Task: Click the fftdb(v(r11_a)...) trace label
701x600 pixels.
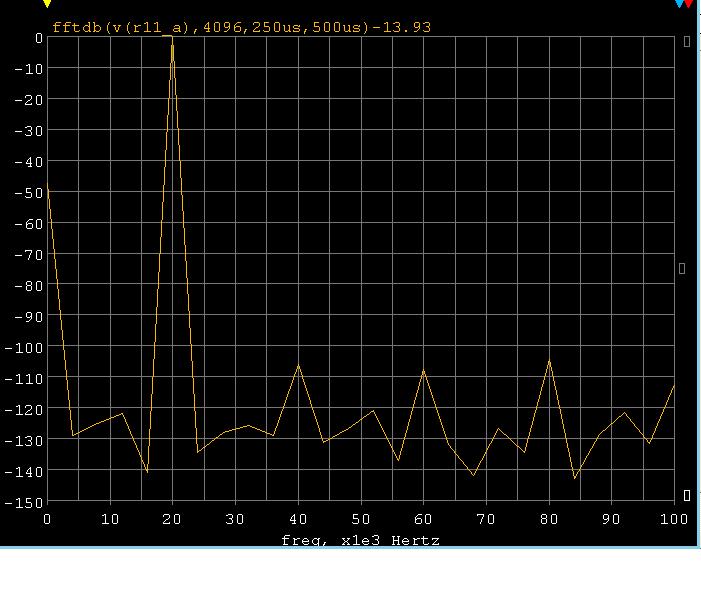Action: point(241,28)
